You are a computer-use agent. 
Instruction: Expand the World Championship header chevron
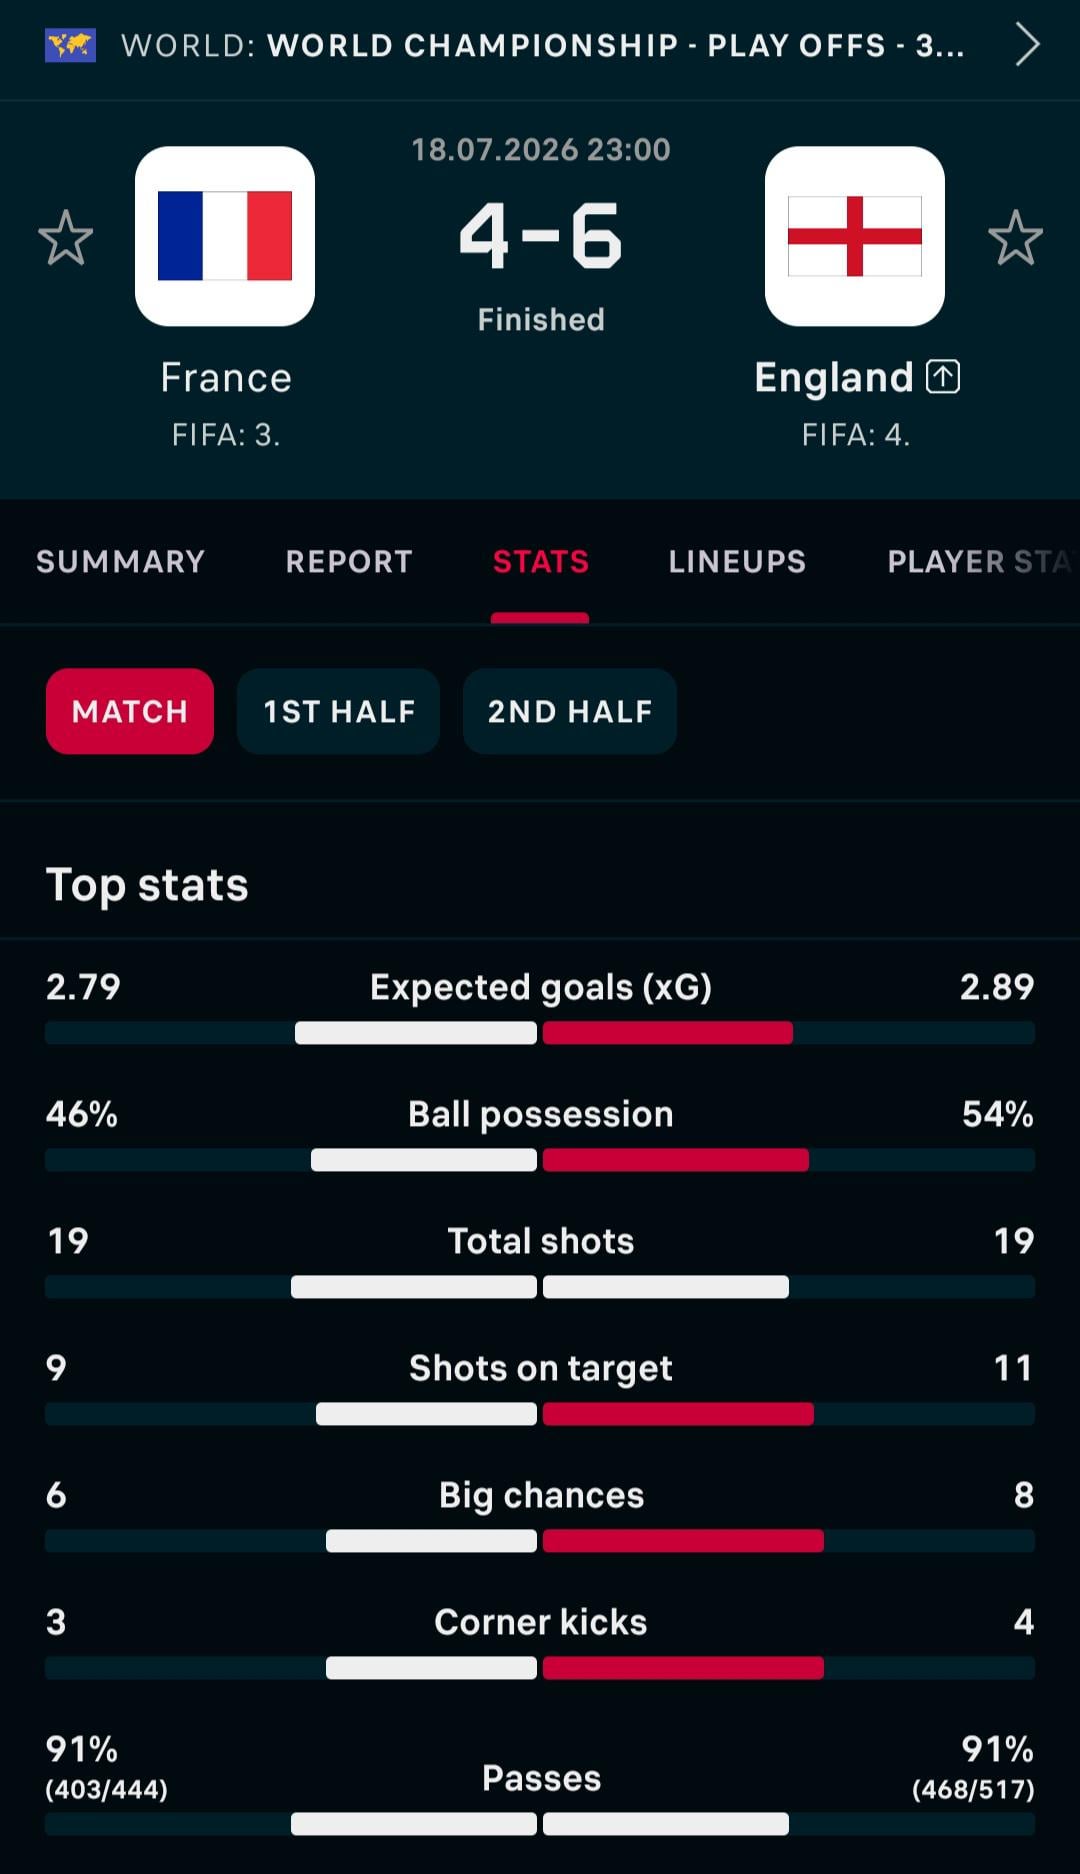[x=1027, y=45]
